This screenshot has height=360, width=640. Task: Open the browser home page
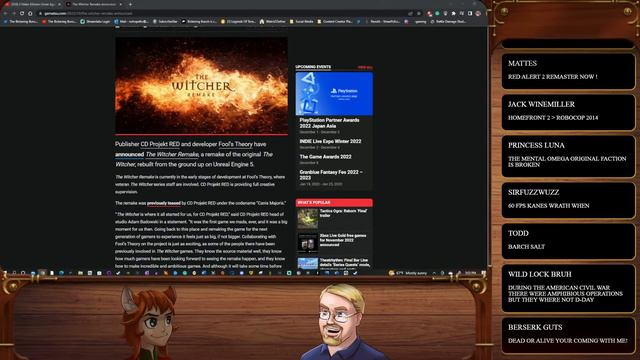30,13
